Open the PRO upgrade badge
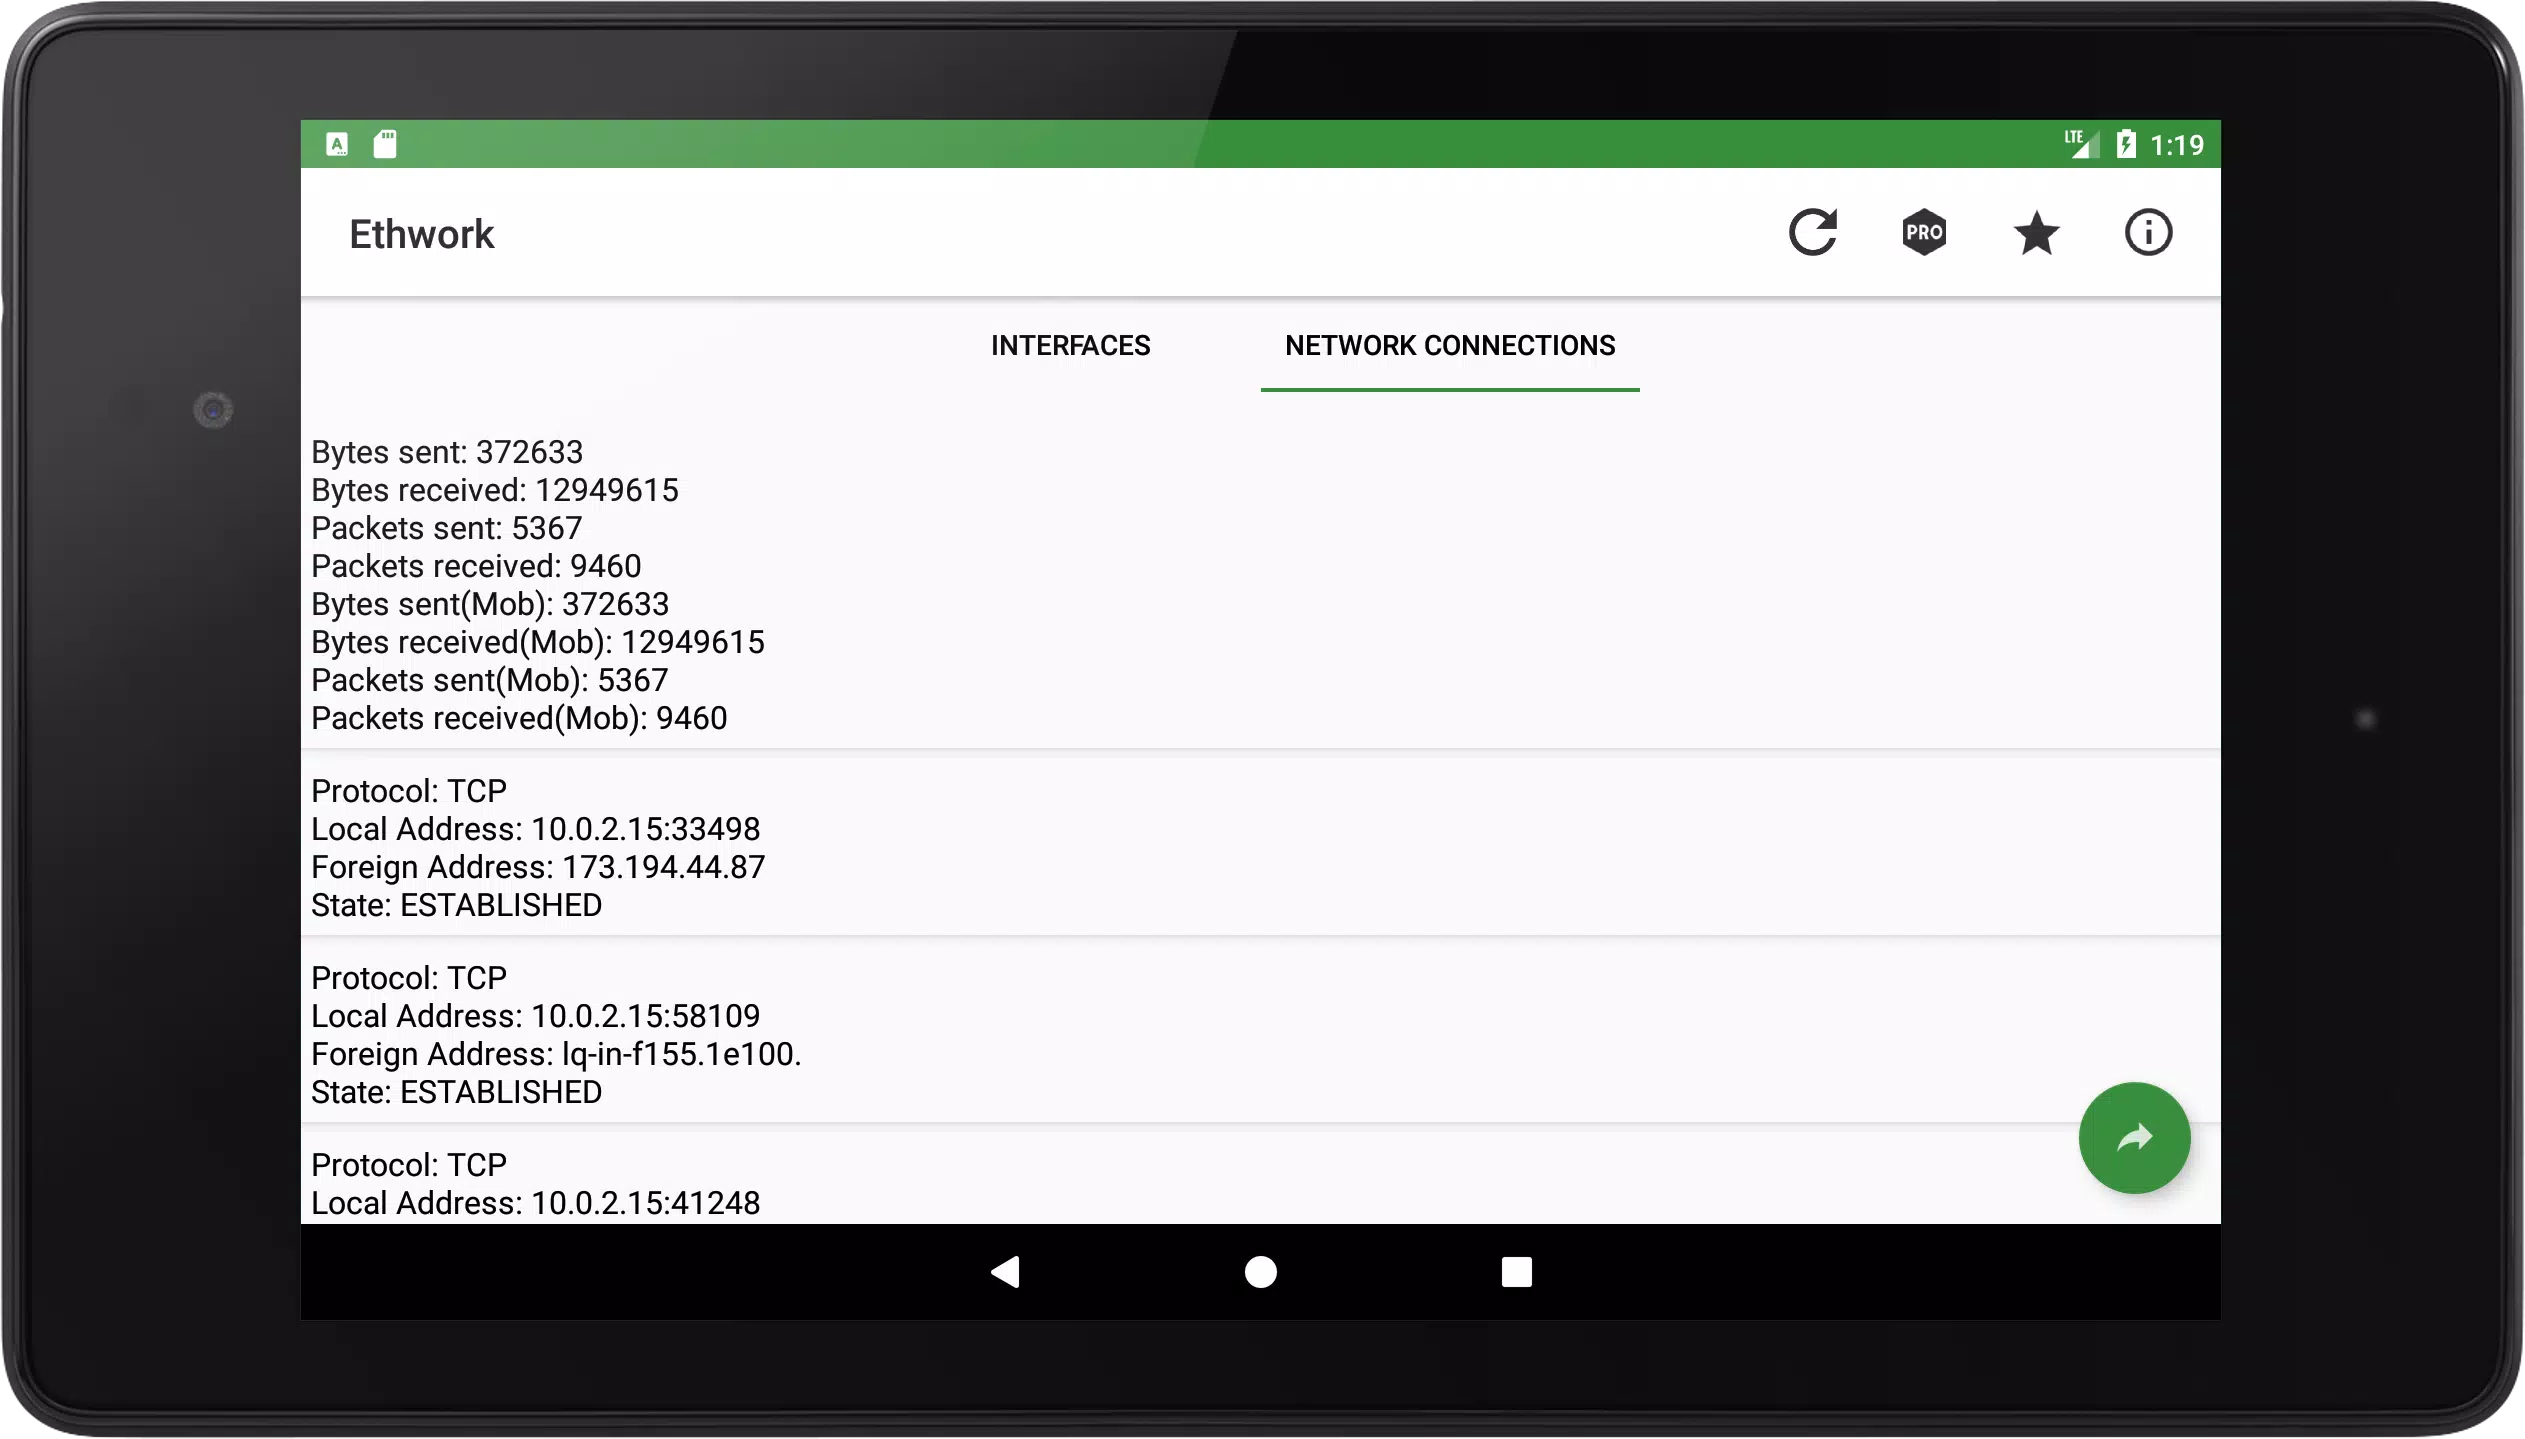 (x=1924, y=233)
